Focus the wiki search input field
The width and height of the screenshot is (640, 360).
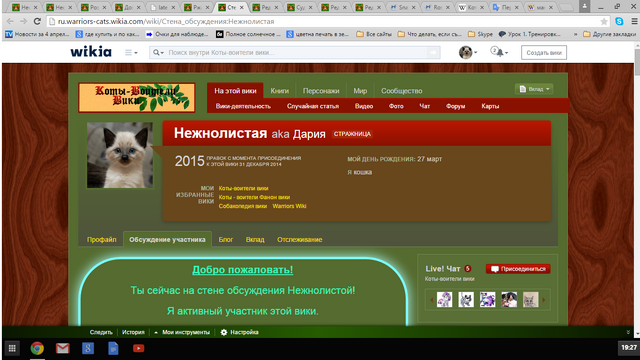pos(296,53)
